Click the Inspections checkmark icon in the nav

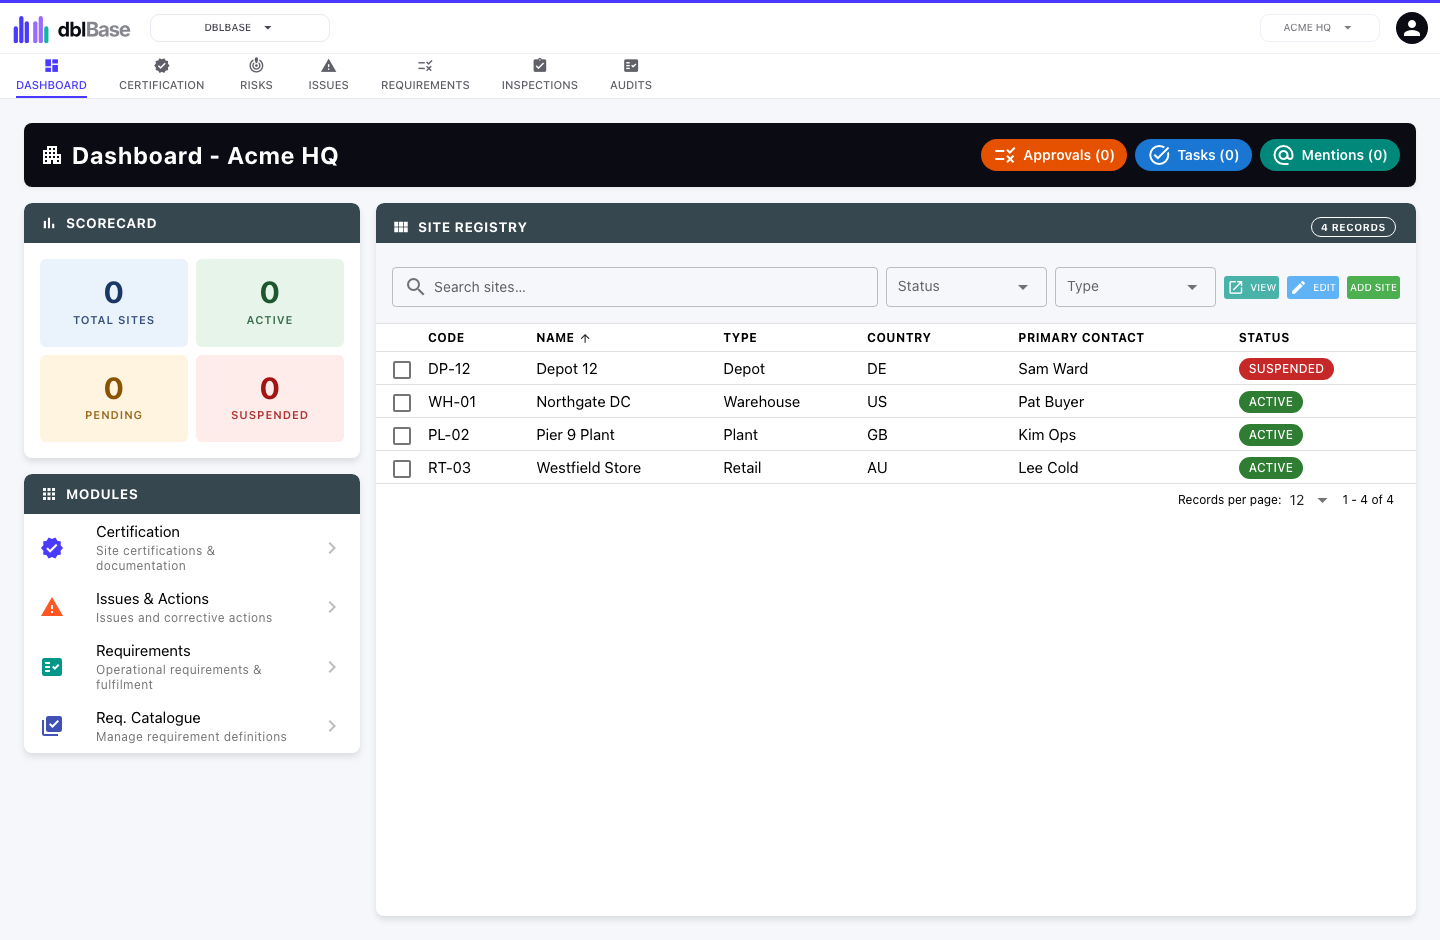[x=540, y=66]
